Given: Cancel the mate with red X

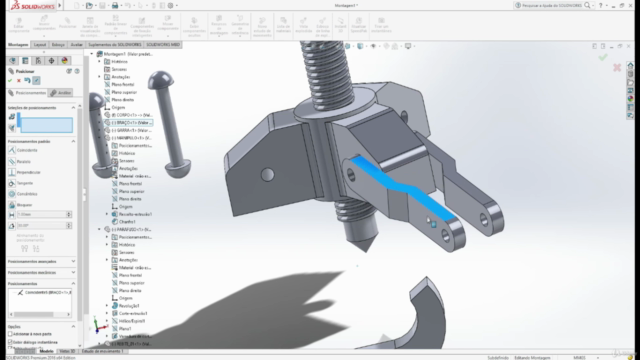Looking at the screenshot, I should 18,80.
